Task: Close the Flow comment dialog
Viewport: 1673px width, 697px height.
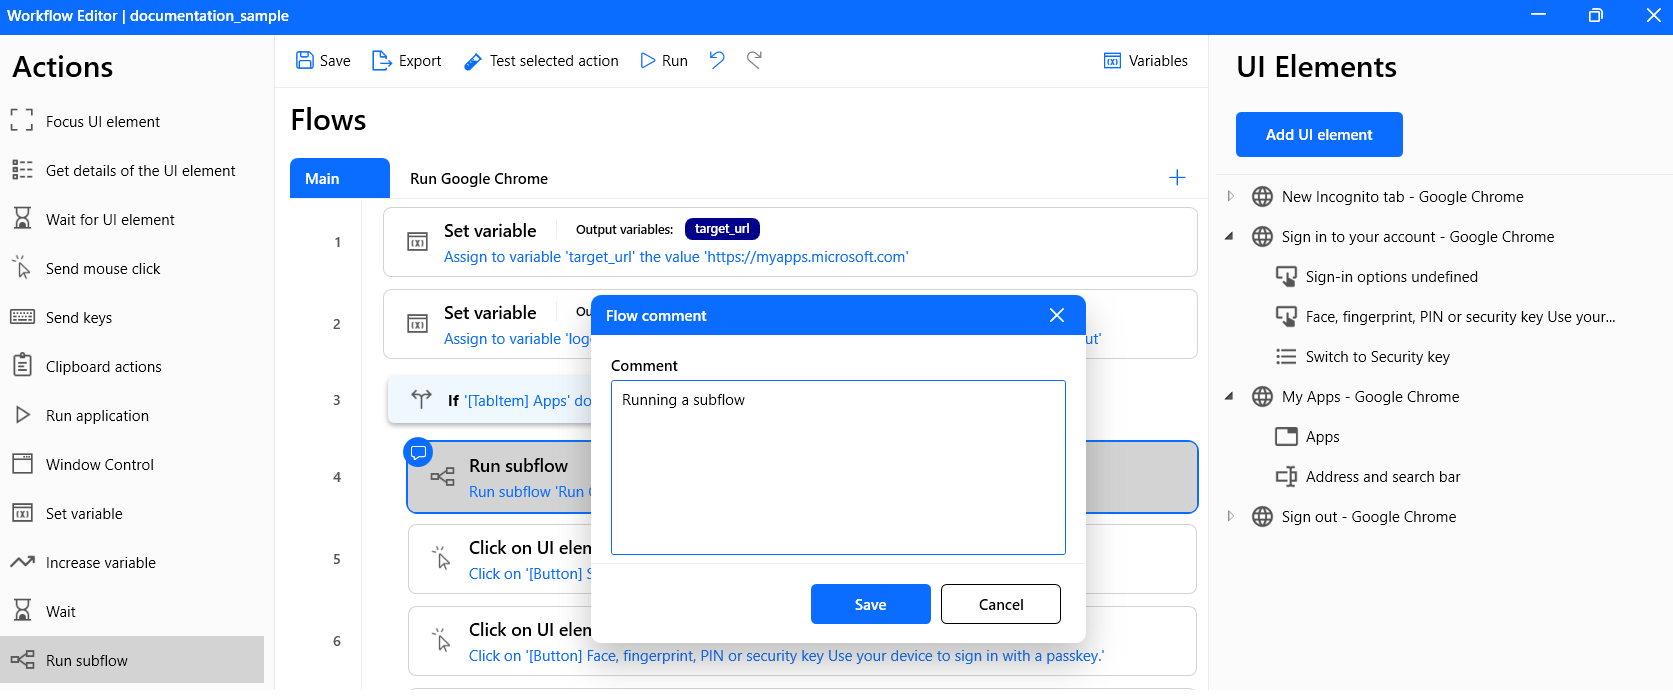Action: pyautogui.click(x=1057, y=315)
